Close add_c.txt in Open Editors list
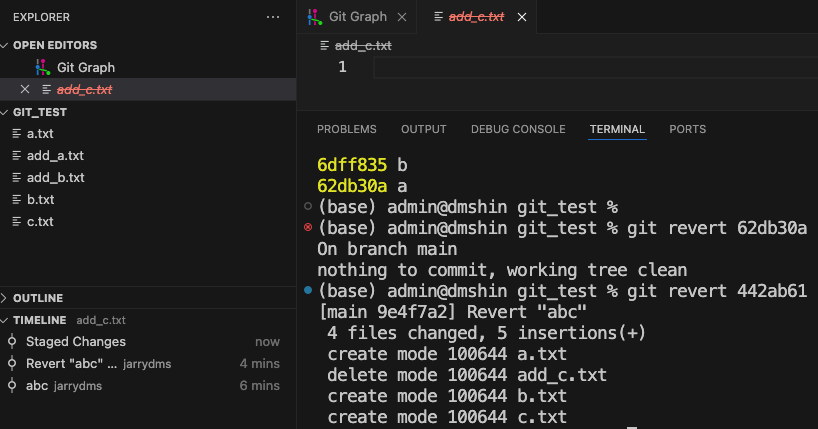818x429 pixels. (x=25, y=89)
